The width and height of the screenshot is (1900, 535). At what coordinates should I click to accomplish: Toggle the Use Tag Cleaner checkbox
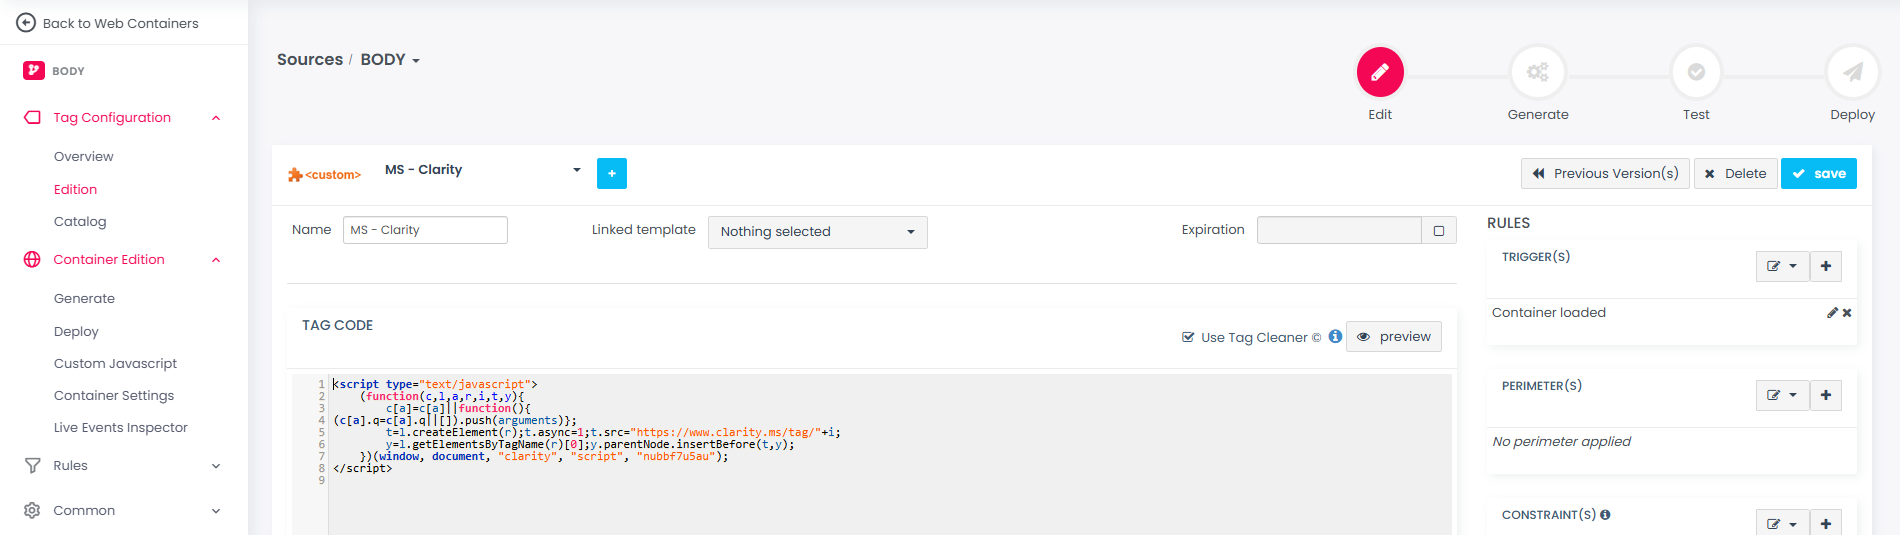pyautogui.click(x=1188, y=337)
